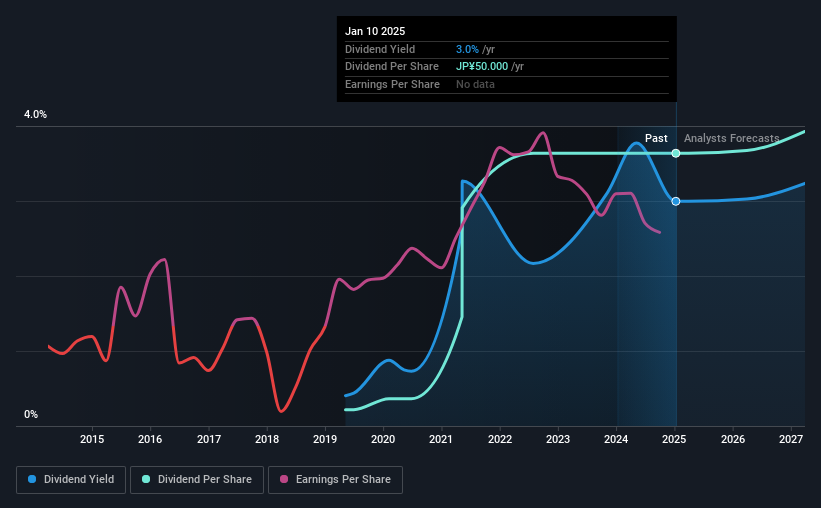Click the 2015 x-axis year label

[92, 439]
